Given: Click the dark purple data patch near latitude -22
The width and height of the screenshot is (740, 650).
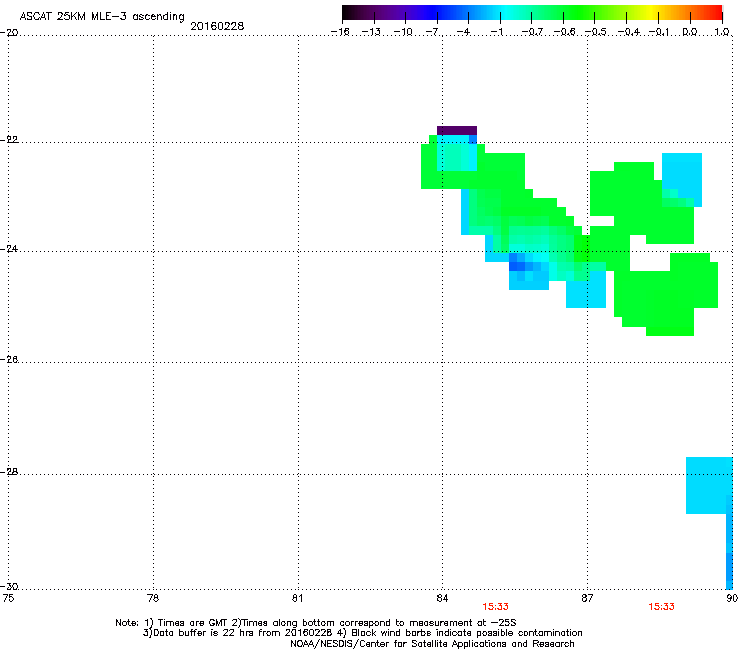Looking at the screenshot, I should [457, 131].
